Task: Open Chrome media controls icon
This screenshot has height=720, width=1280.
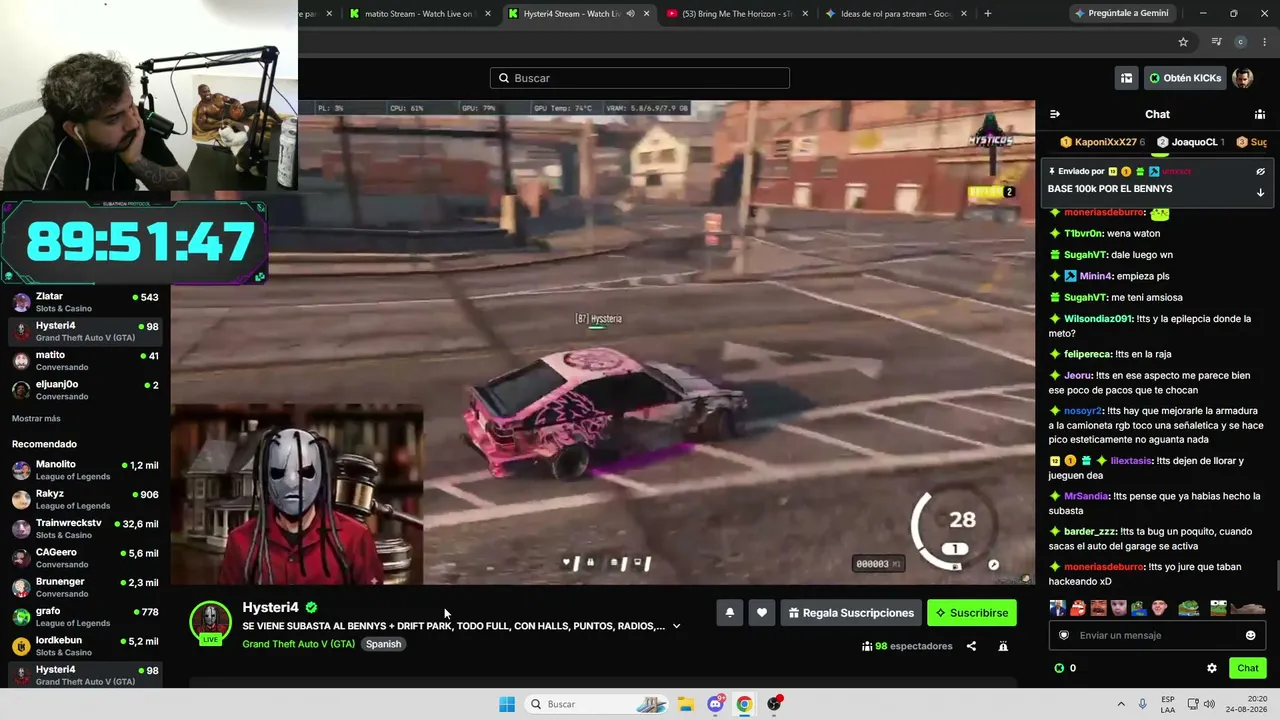Action: pos(1216,42)
